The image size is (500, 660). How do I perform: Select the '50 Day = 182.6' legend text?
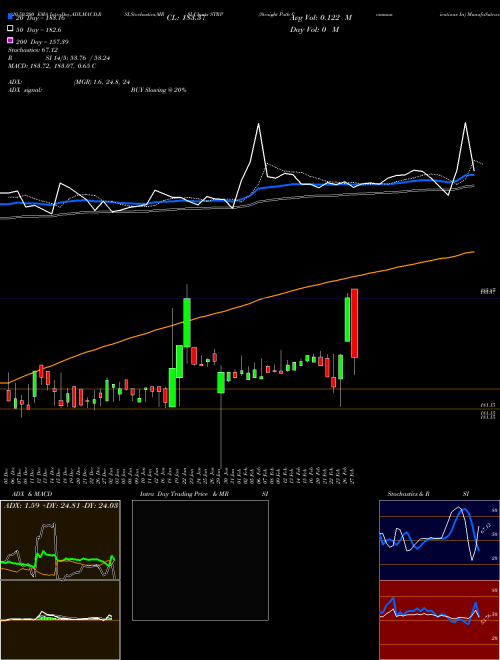(x=38, y=30)
